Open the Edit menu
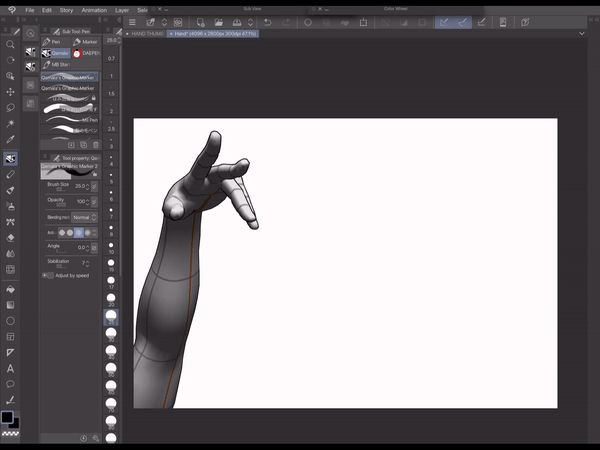The width and height of the screenshot is (600, 450). pyautogui.click(x=47, y=10)
